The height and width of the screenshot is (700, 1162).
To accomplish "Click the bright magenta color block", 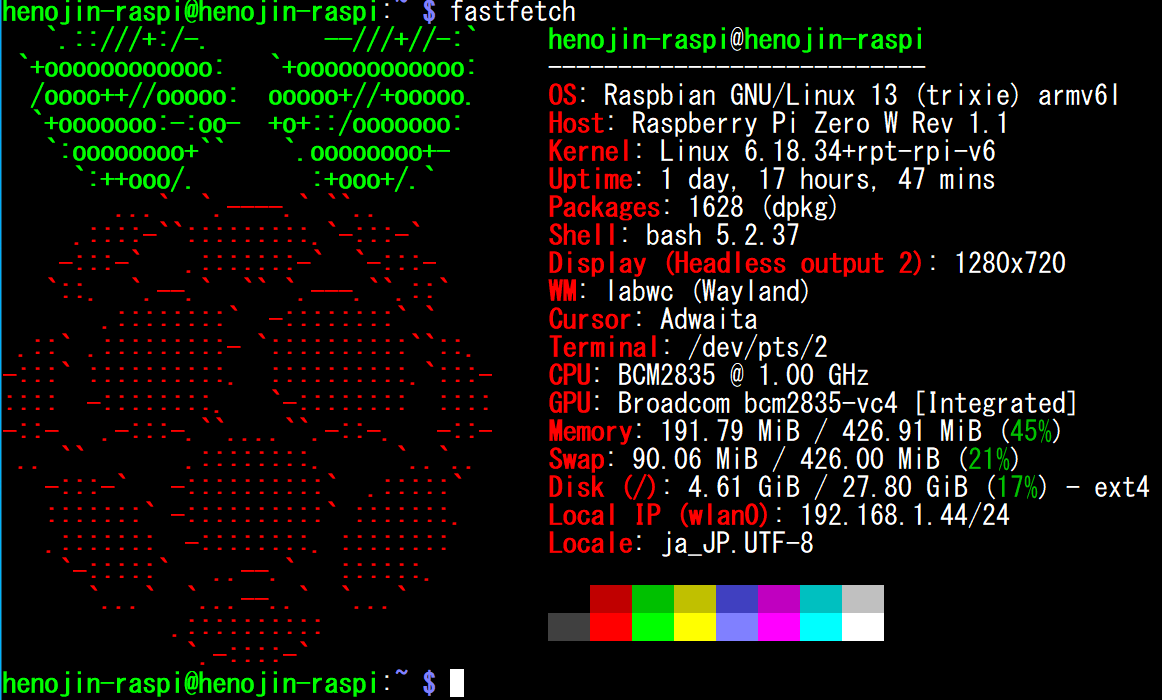I will click(779, 627).
